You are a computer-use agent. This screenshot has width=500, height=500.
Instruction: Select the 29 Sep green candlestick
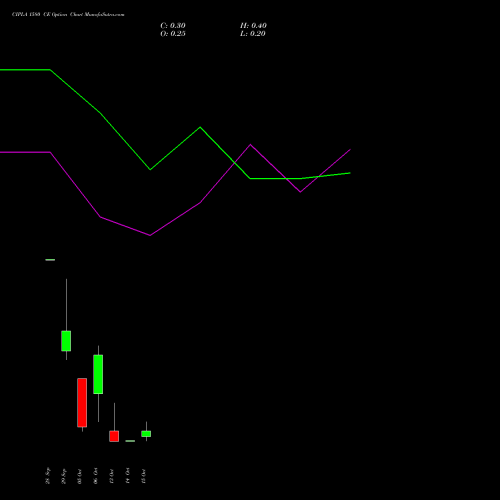click(66, 341)
